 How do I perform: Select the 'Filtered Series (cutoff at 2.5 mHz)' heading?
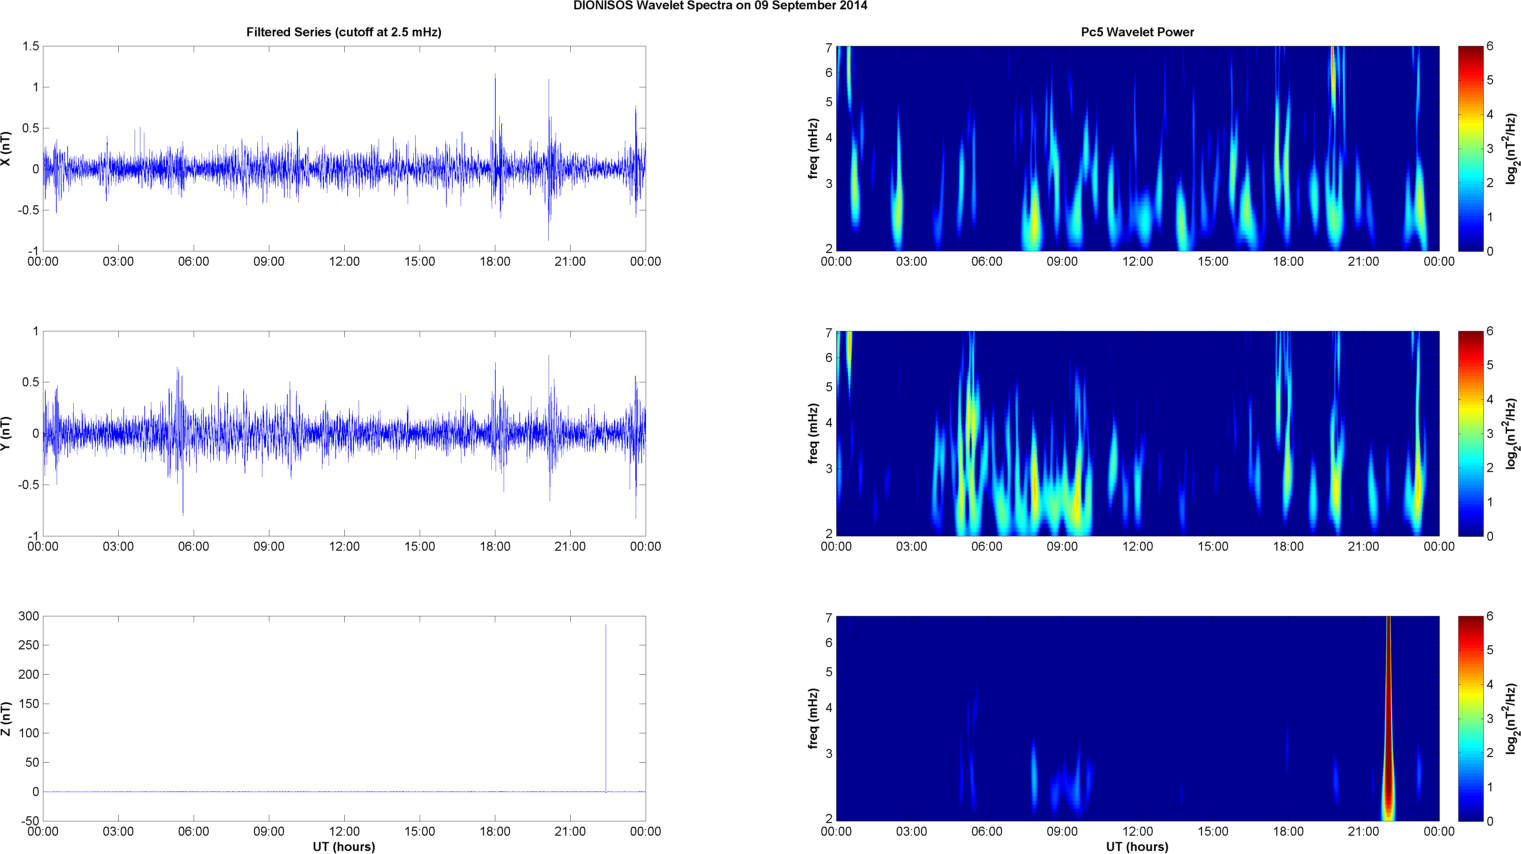(x=344, y=32)
